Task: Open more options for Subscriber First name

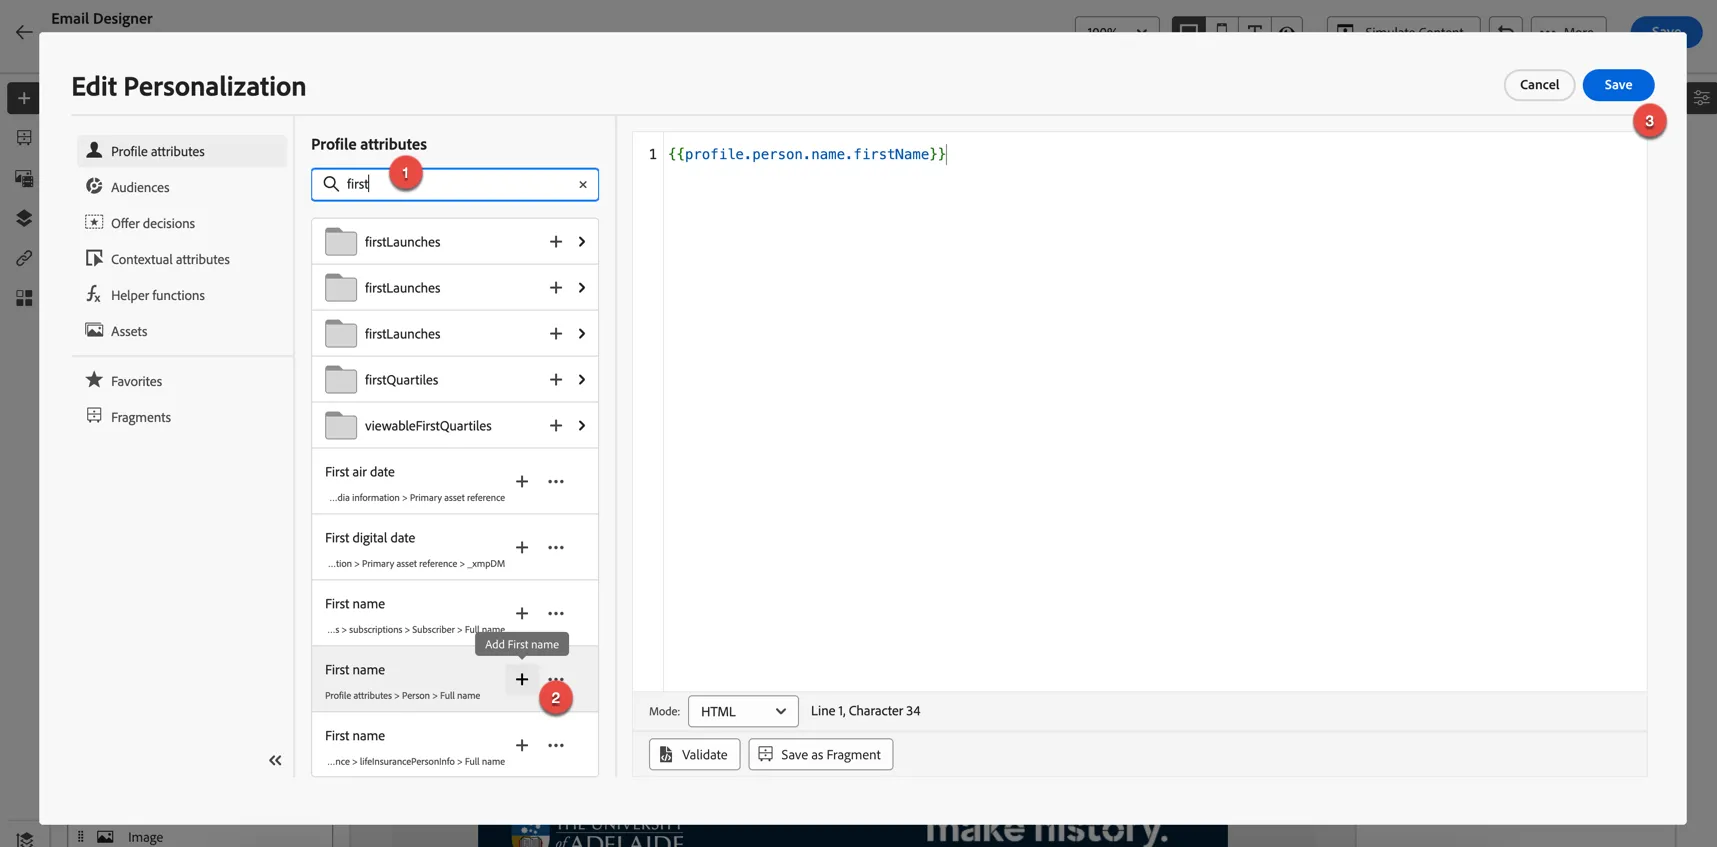Action: 556,614
